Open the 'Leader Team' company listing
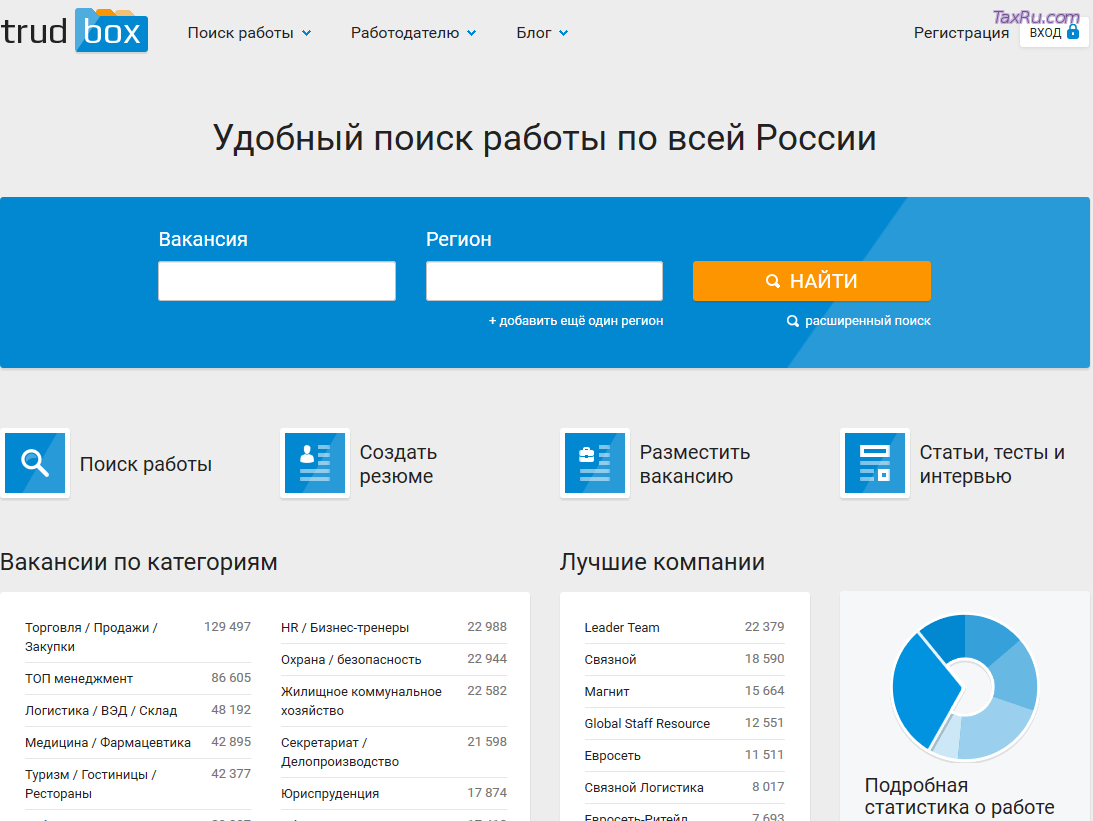The height and width of the screenshot is (821, 1093). (x=622, y=628)
